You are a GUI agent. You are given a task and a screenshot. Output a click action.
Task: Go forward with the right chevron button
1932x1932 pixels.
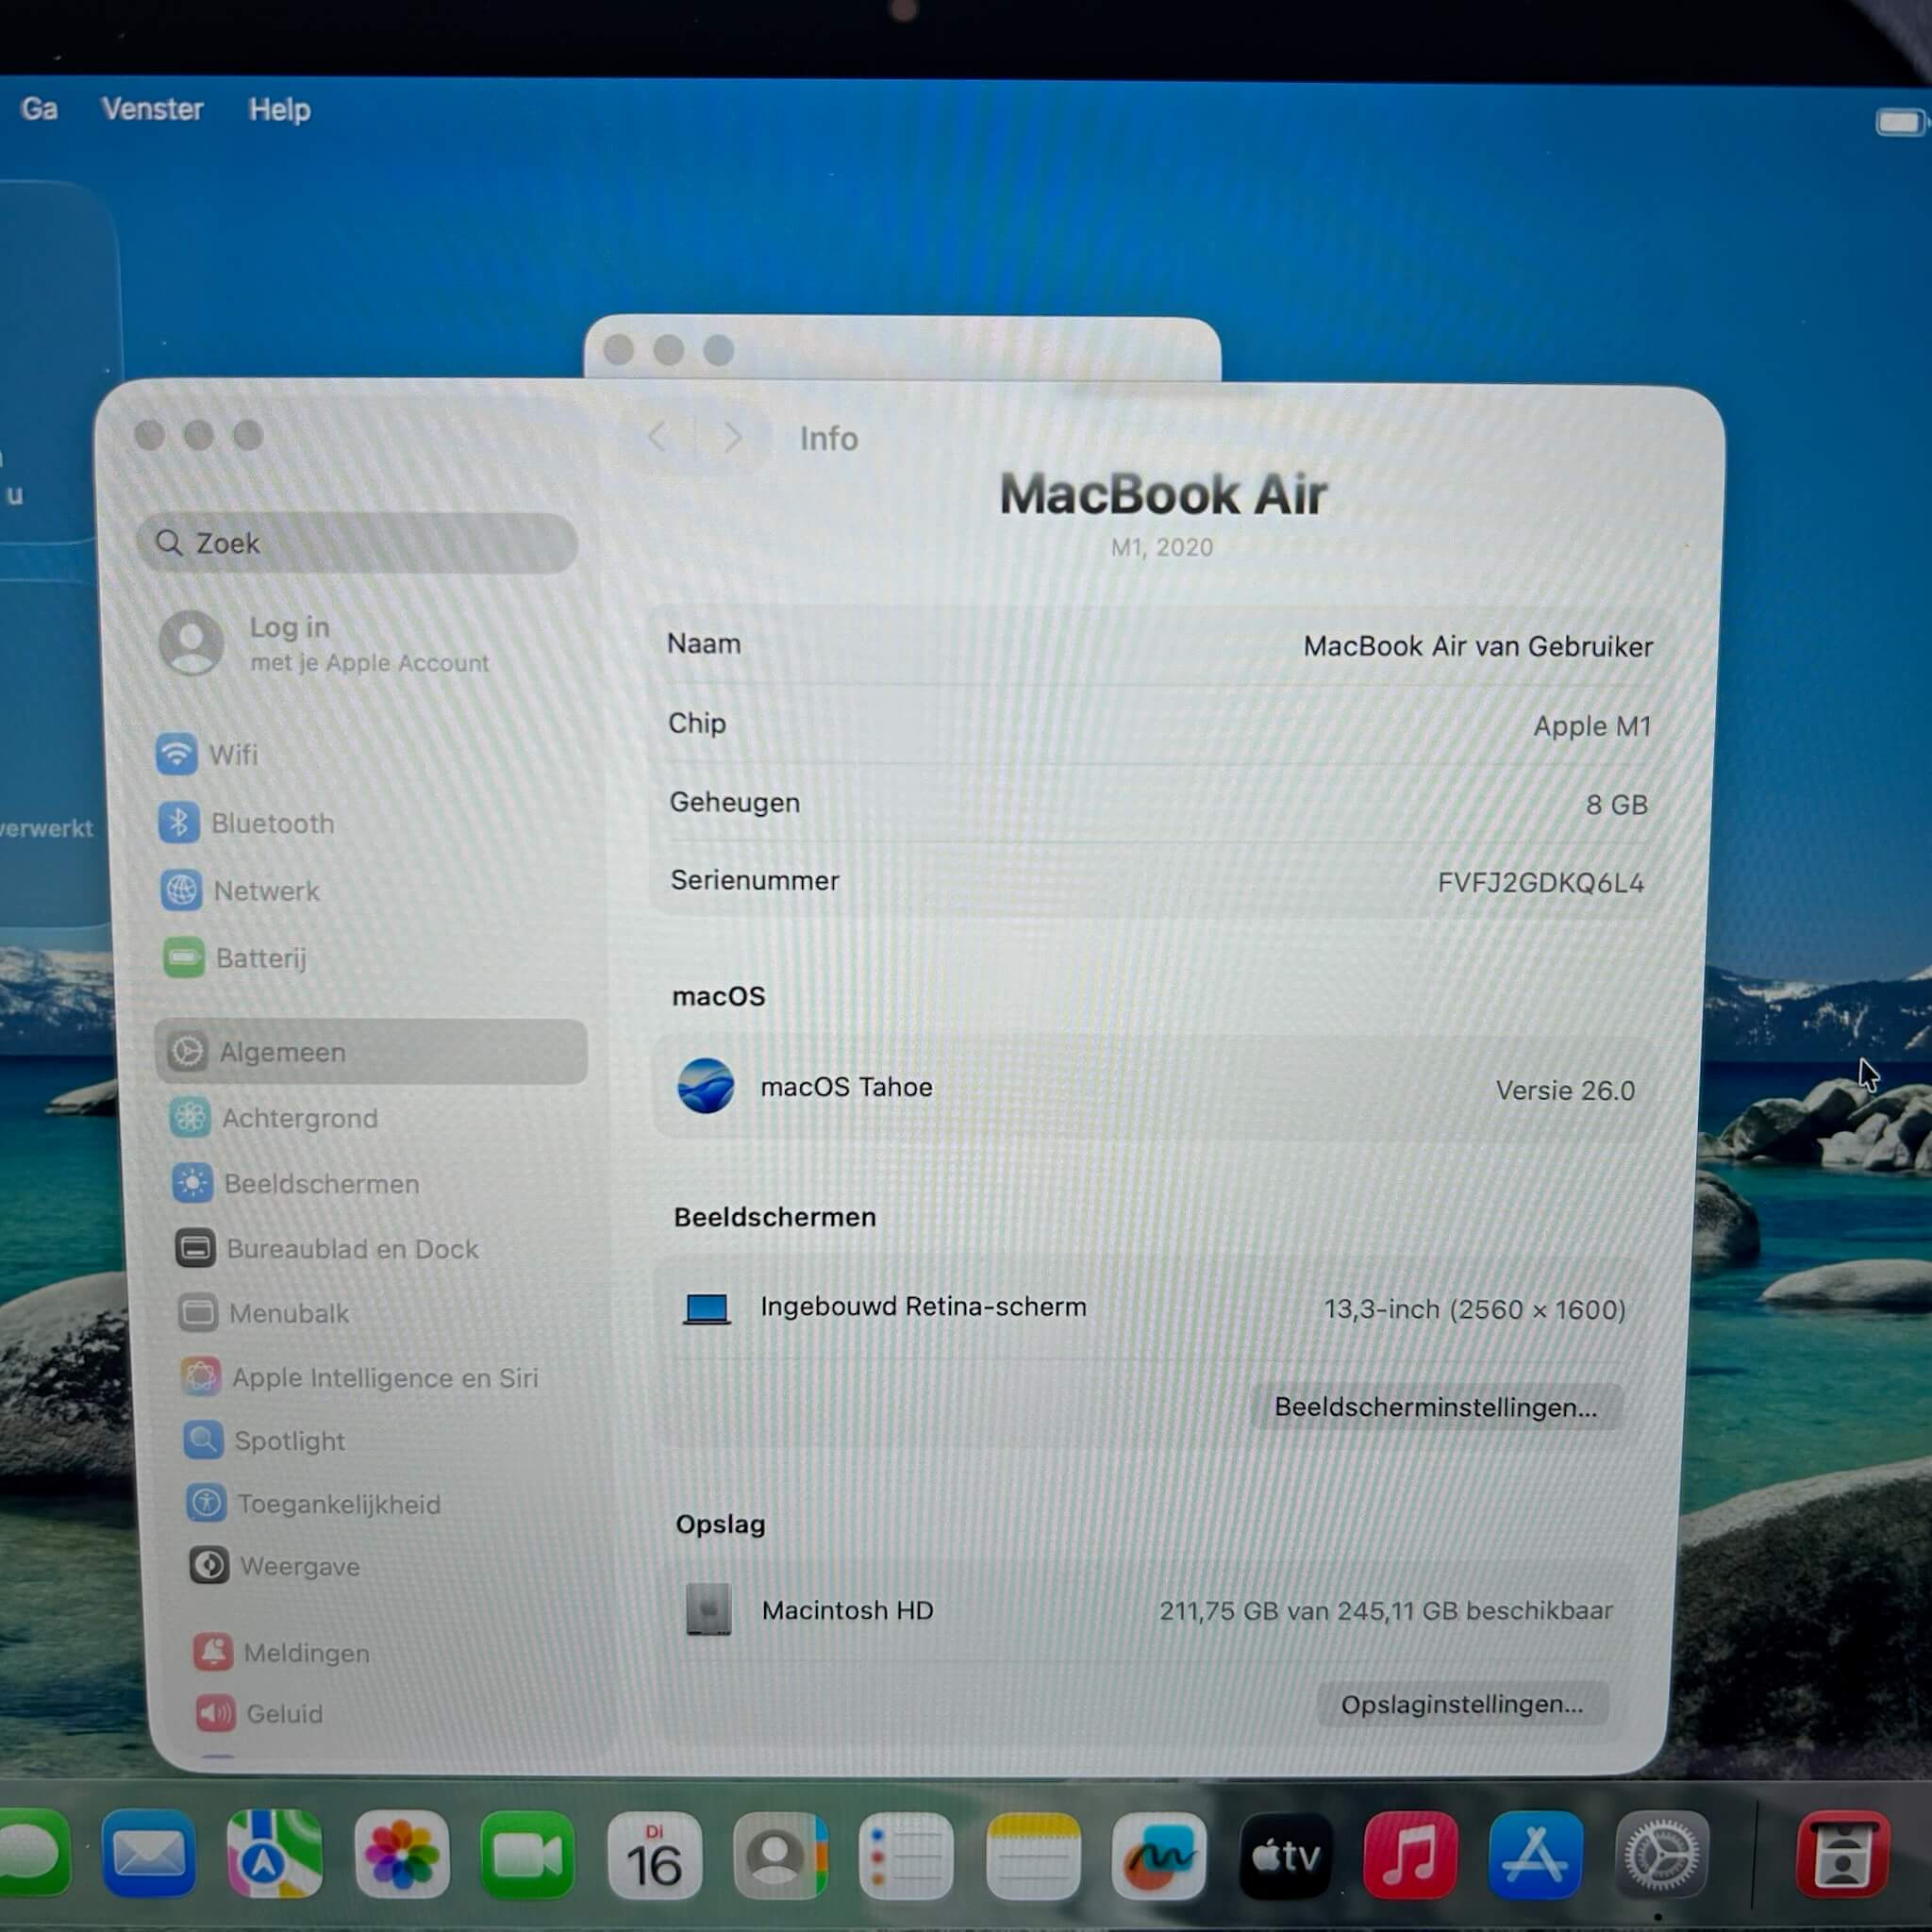click(x=733, y=437)
